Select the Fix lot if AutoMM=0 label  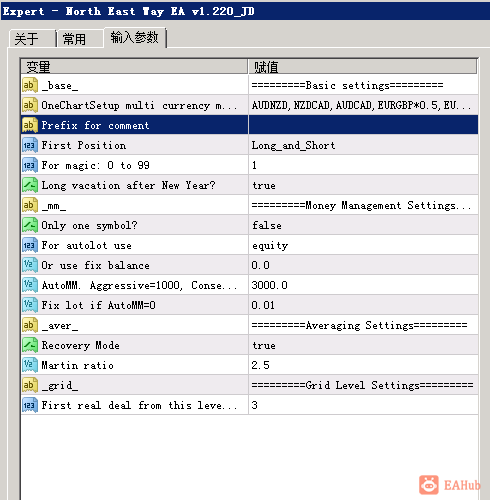[98, 305]
